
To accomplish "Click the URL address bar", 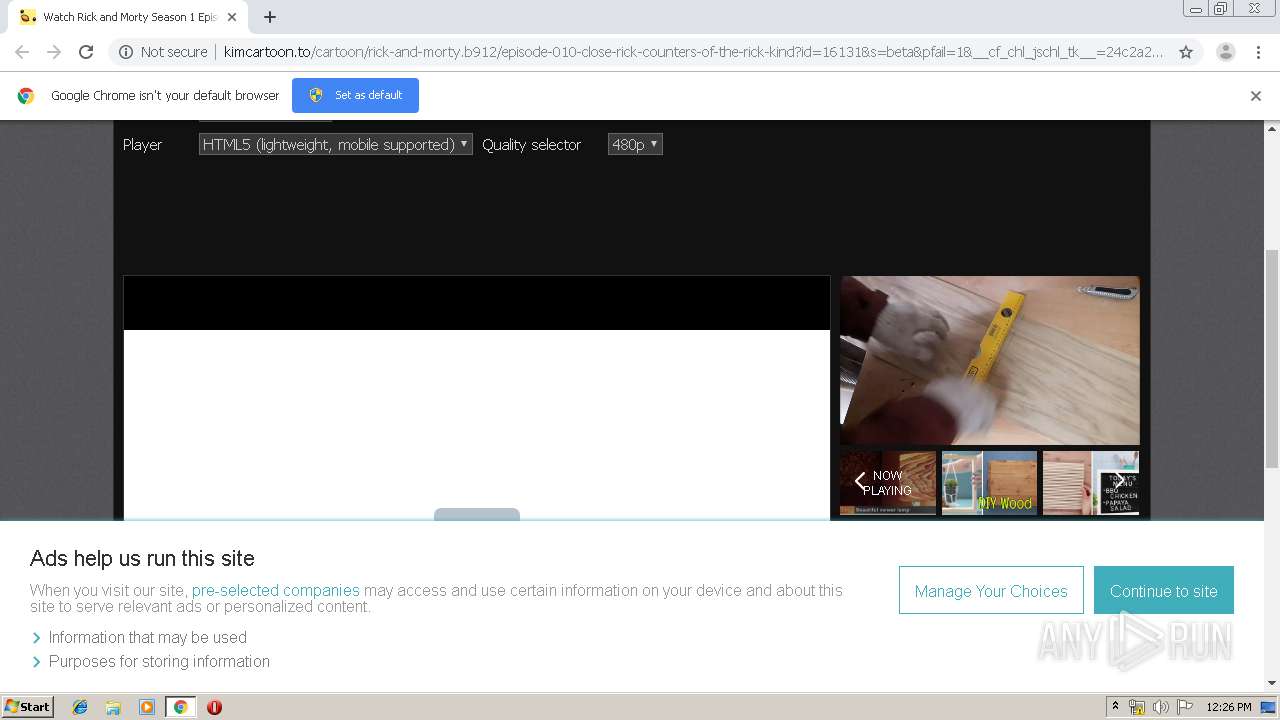I will [693, 52].
